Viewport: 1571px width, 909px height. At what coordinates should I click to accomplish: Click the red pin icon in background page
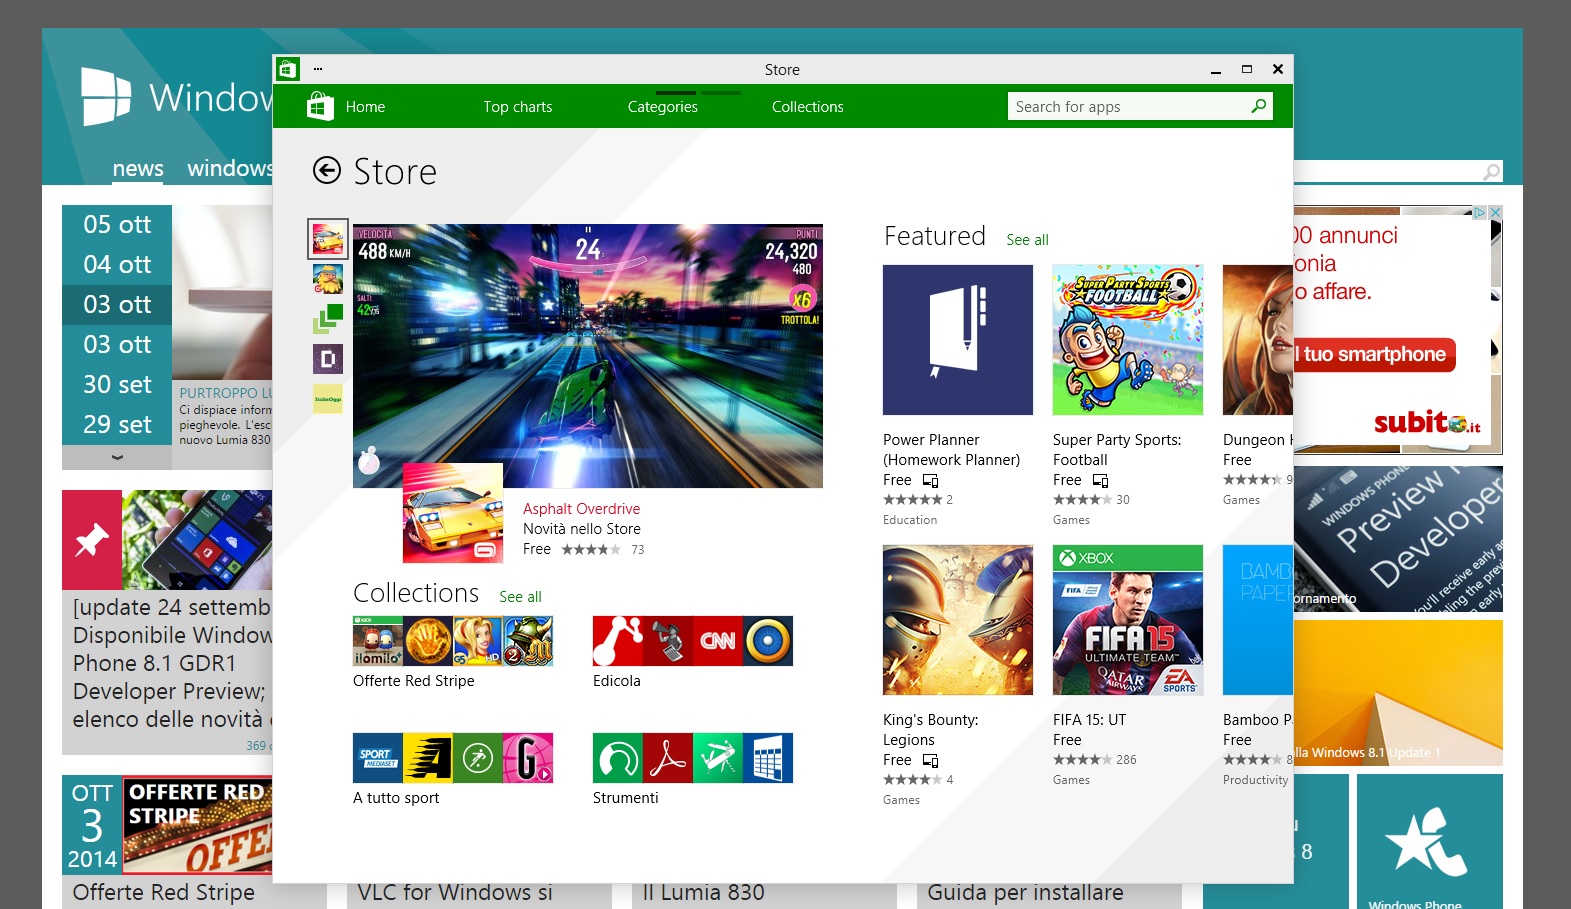click(x=92, y=540)
